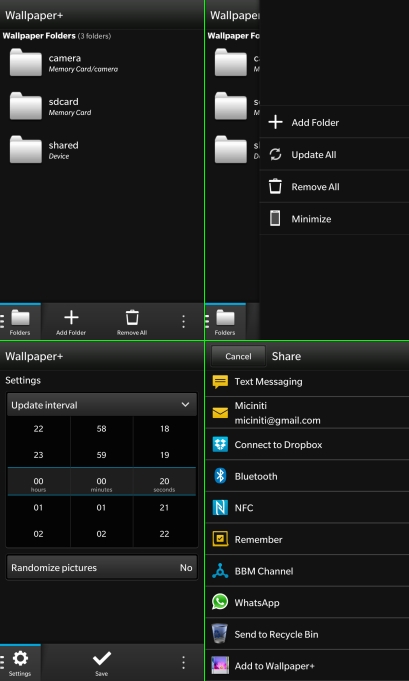The width and height of the screenshot is (409, 681).
Task: Share via WhatsApp
Action: (x=307, y=602)
